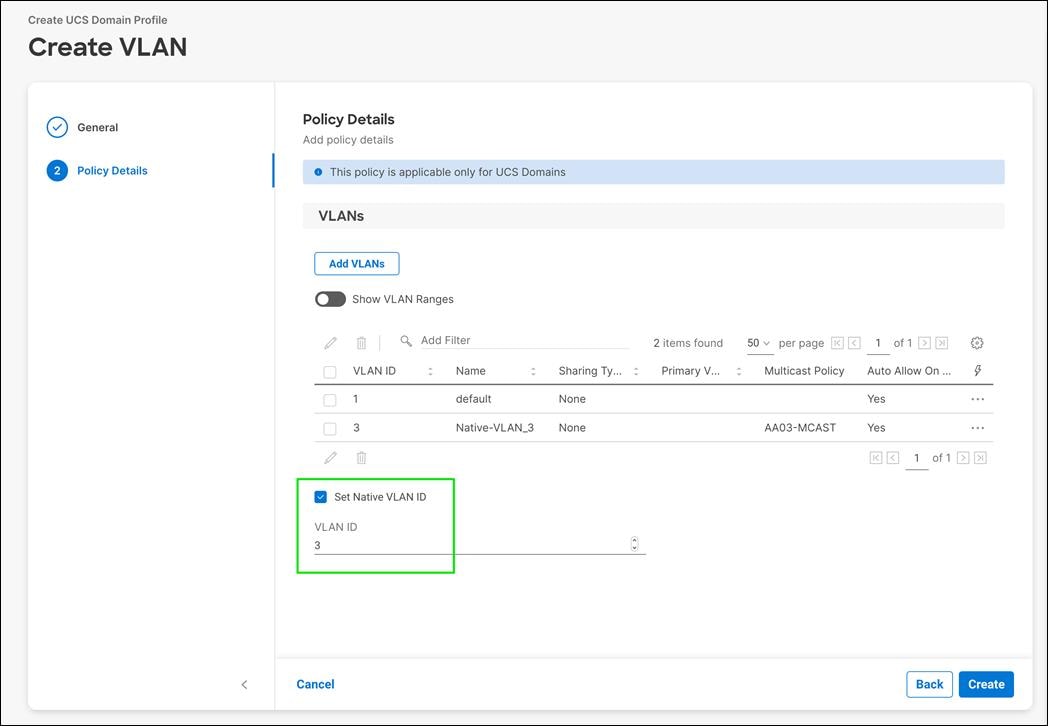The image size is (1048, 726).
Task: Collapse the left panel using the chevron
Action: point(244,684)
